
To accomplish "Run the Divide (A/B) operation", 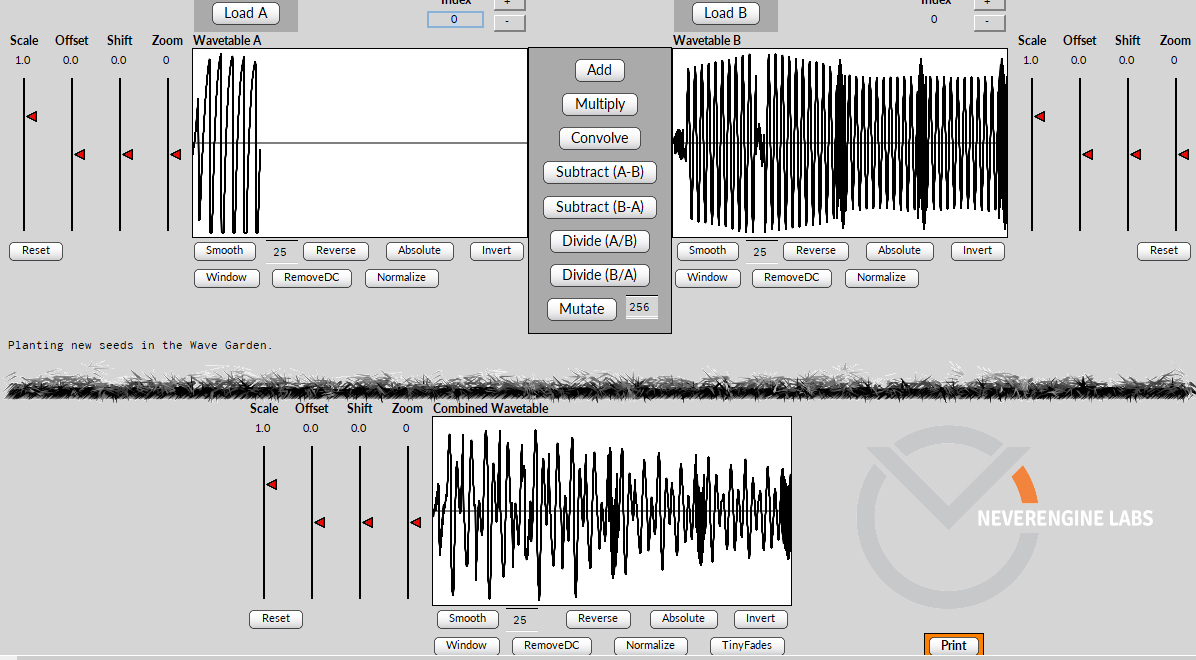I will coord(600,241).
